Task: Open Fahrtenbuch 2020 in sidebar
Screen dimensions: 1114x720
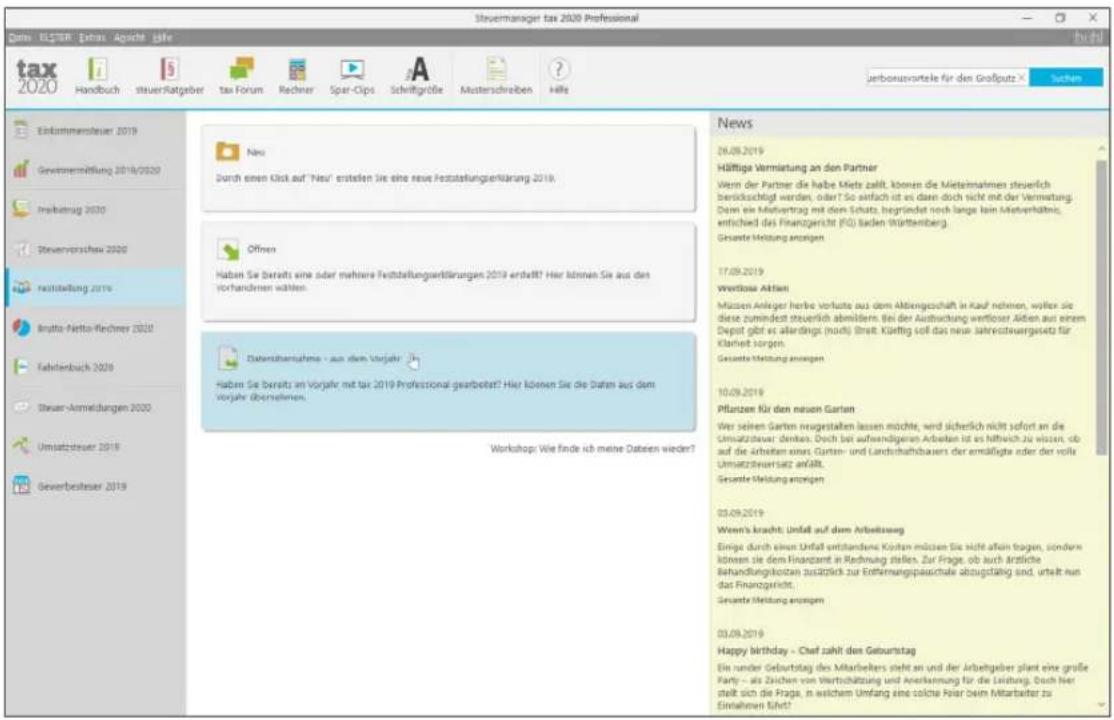Action: [x=95, y=367]
